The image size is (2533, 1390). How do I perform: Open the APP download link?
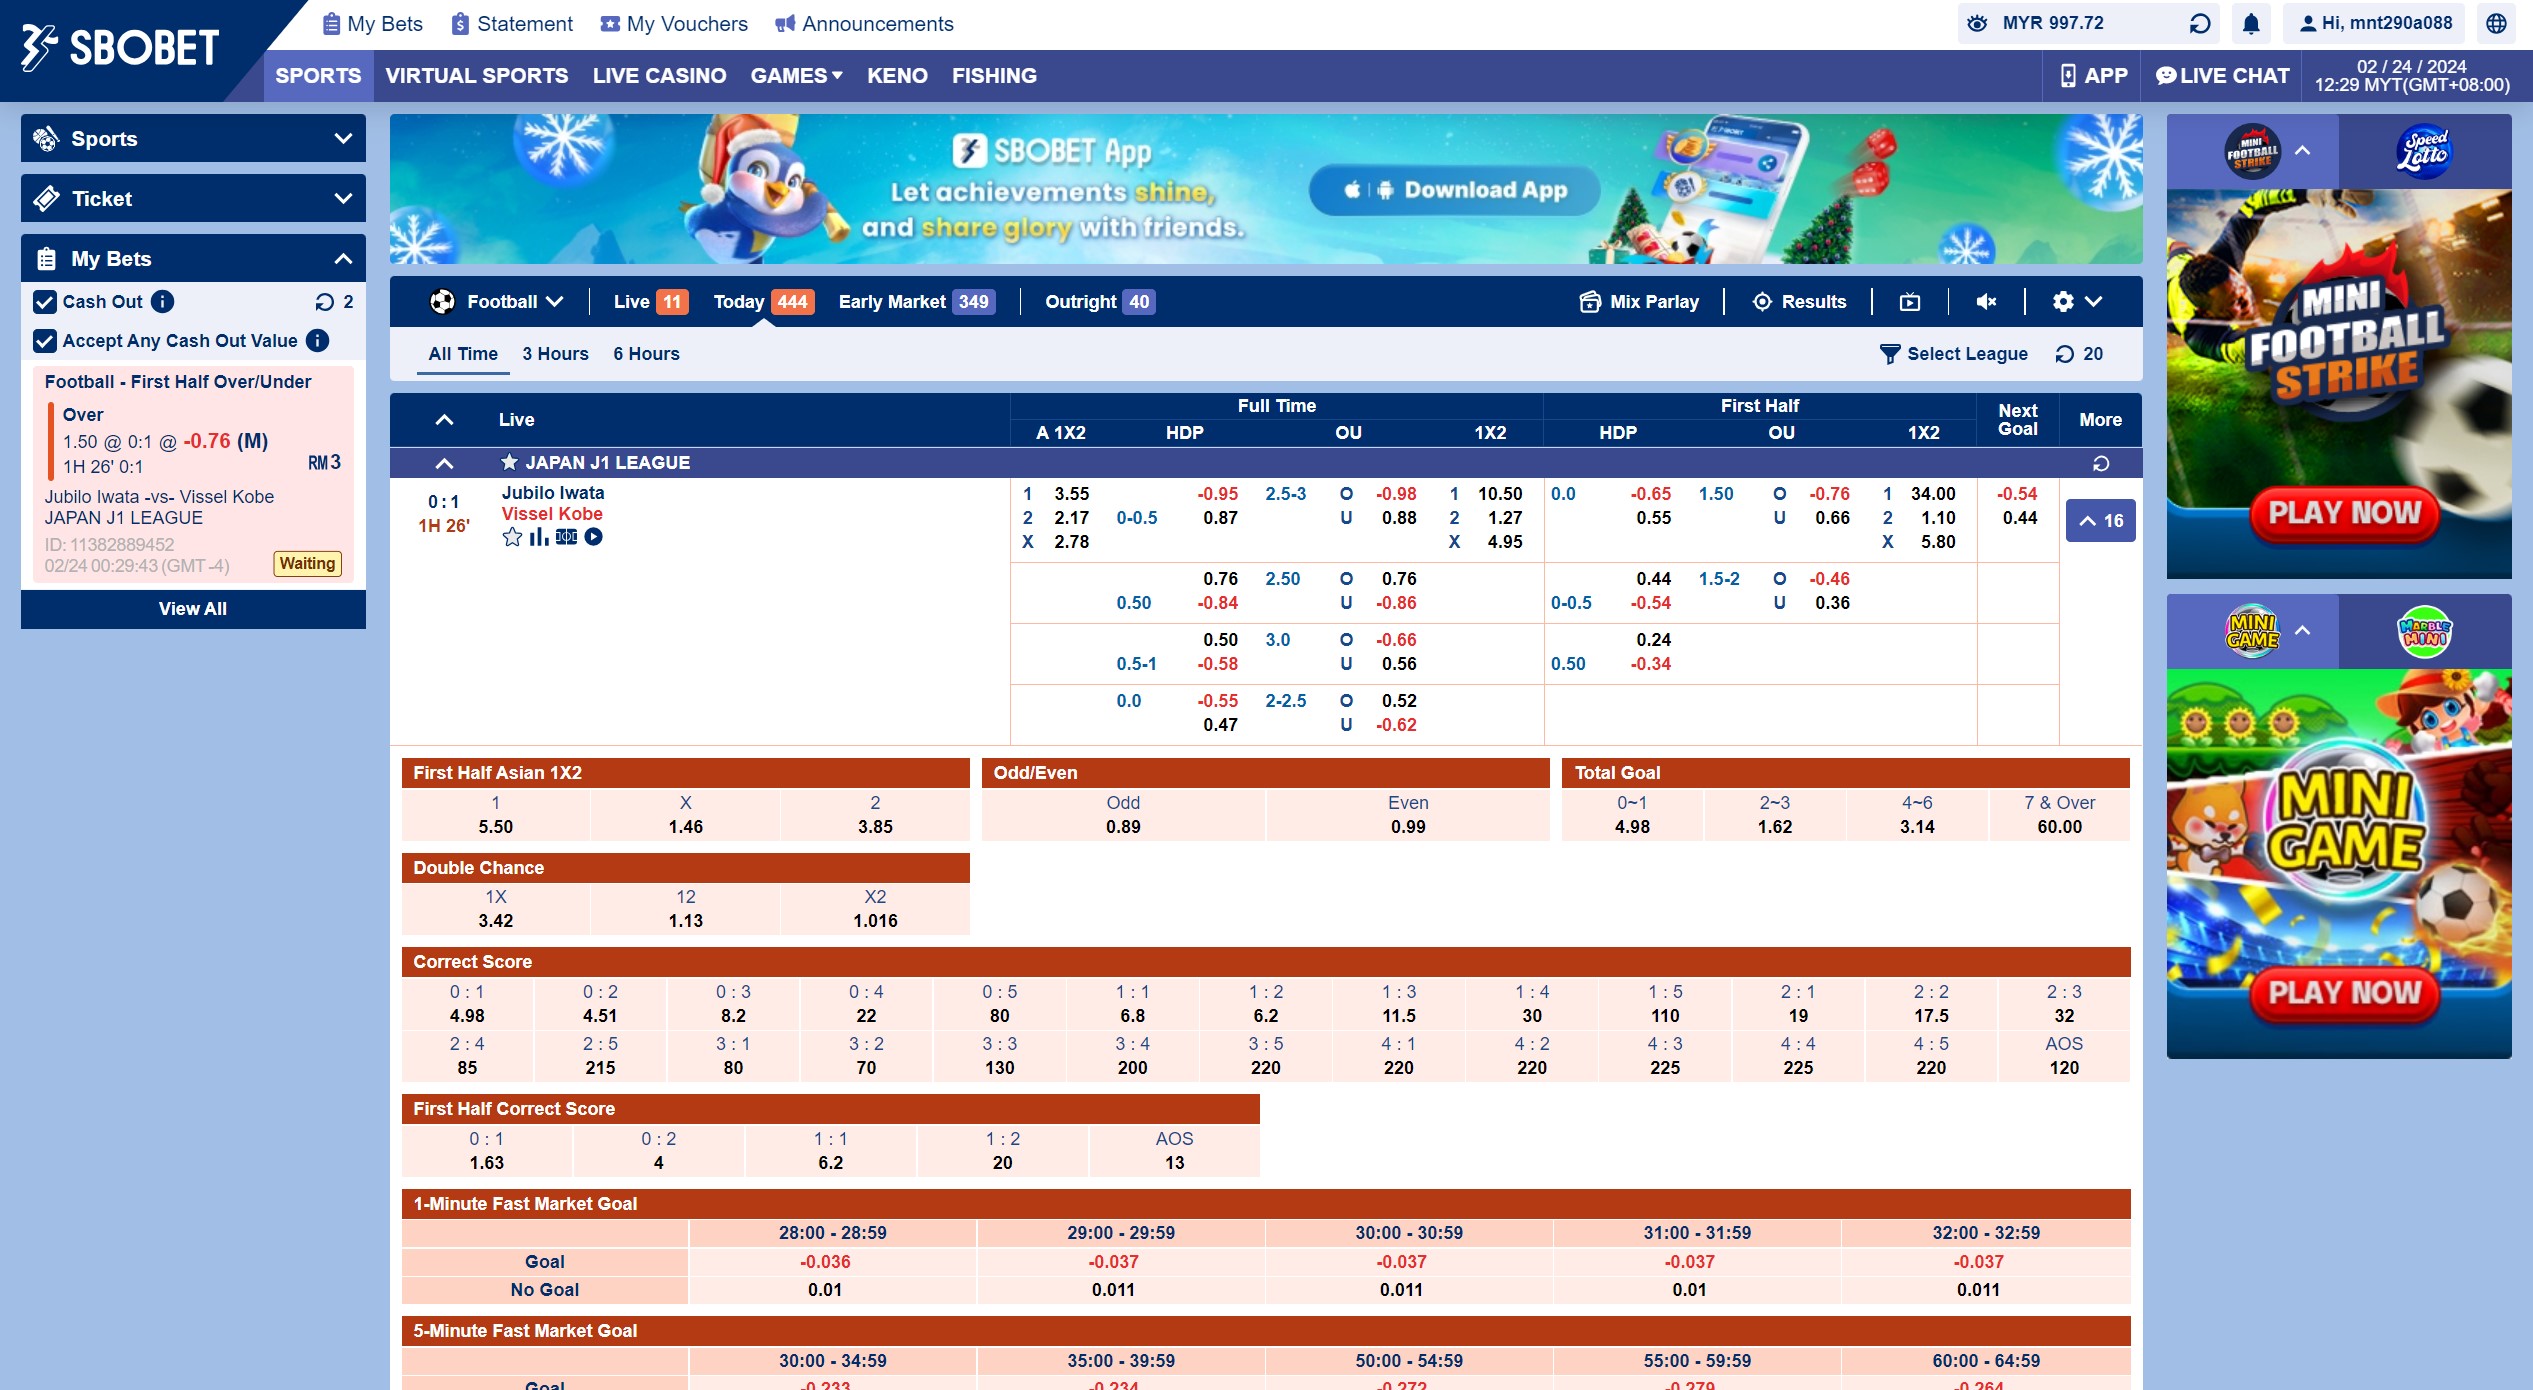[2093, 76]
